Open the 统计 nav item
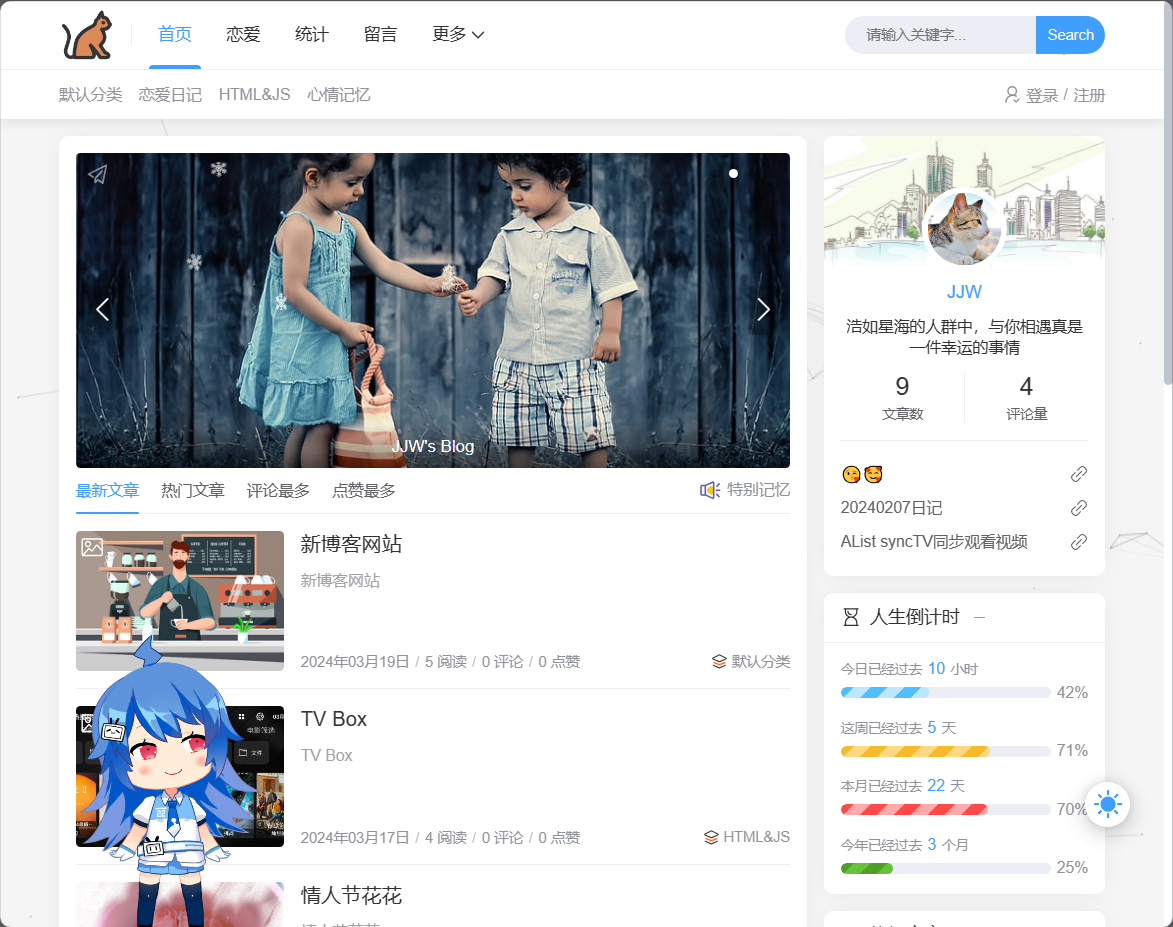The image size is (1173, 927). pyautogui.click(x=312, y=34)
